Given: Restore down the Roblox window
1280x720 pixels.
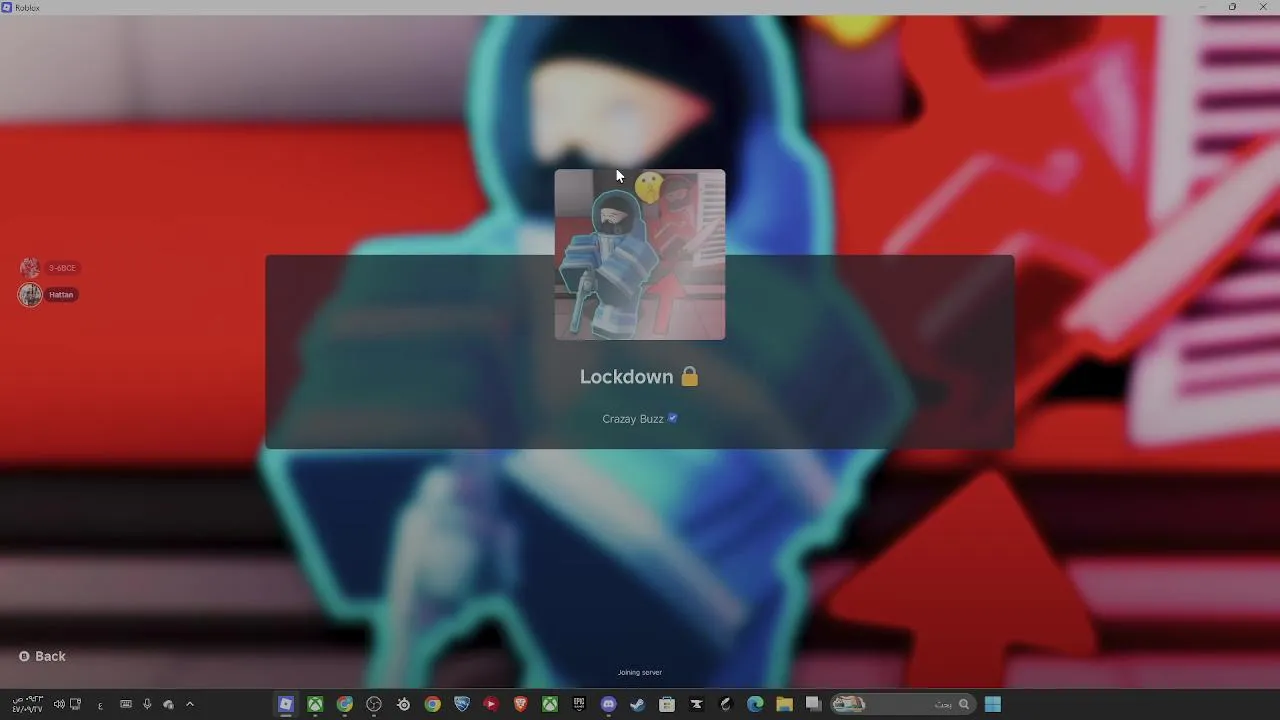Looking at the screenshot, I should tap(1232, 7).
